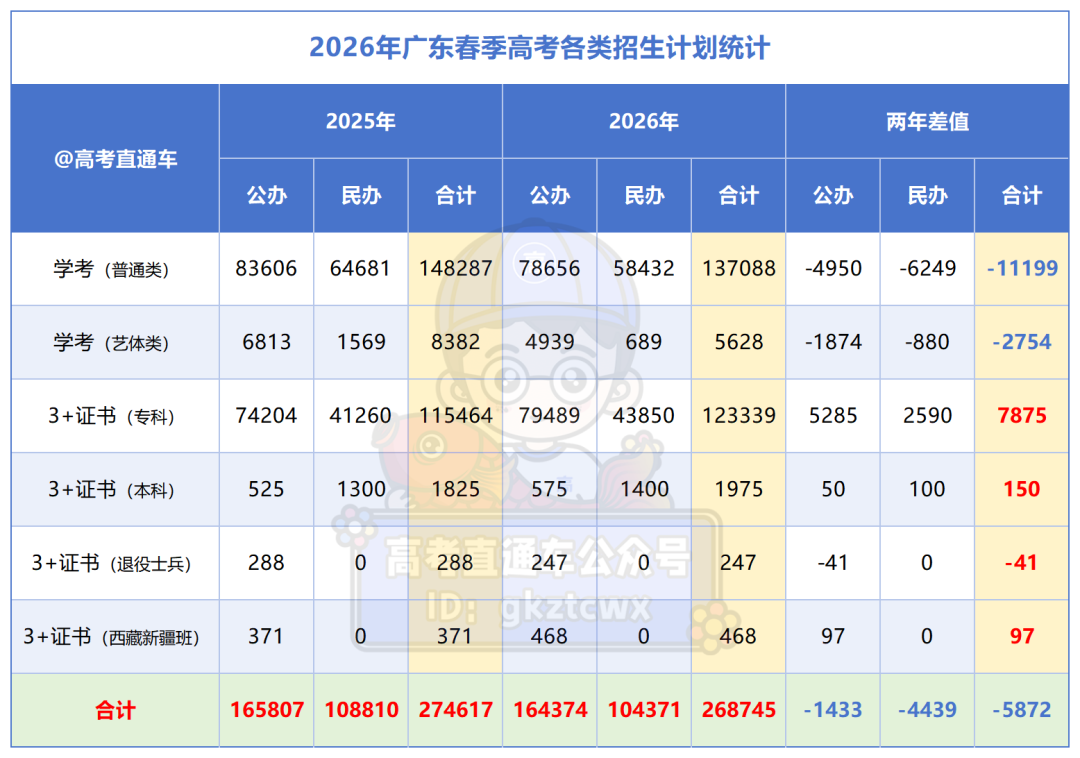
Task: Select cell value 41260
Action: coord(360,416)
